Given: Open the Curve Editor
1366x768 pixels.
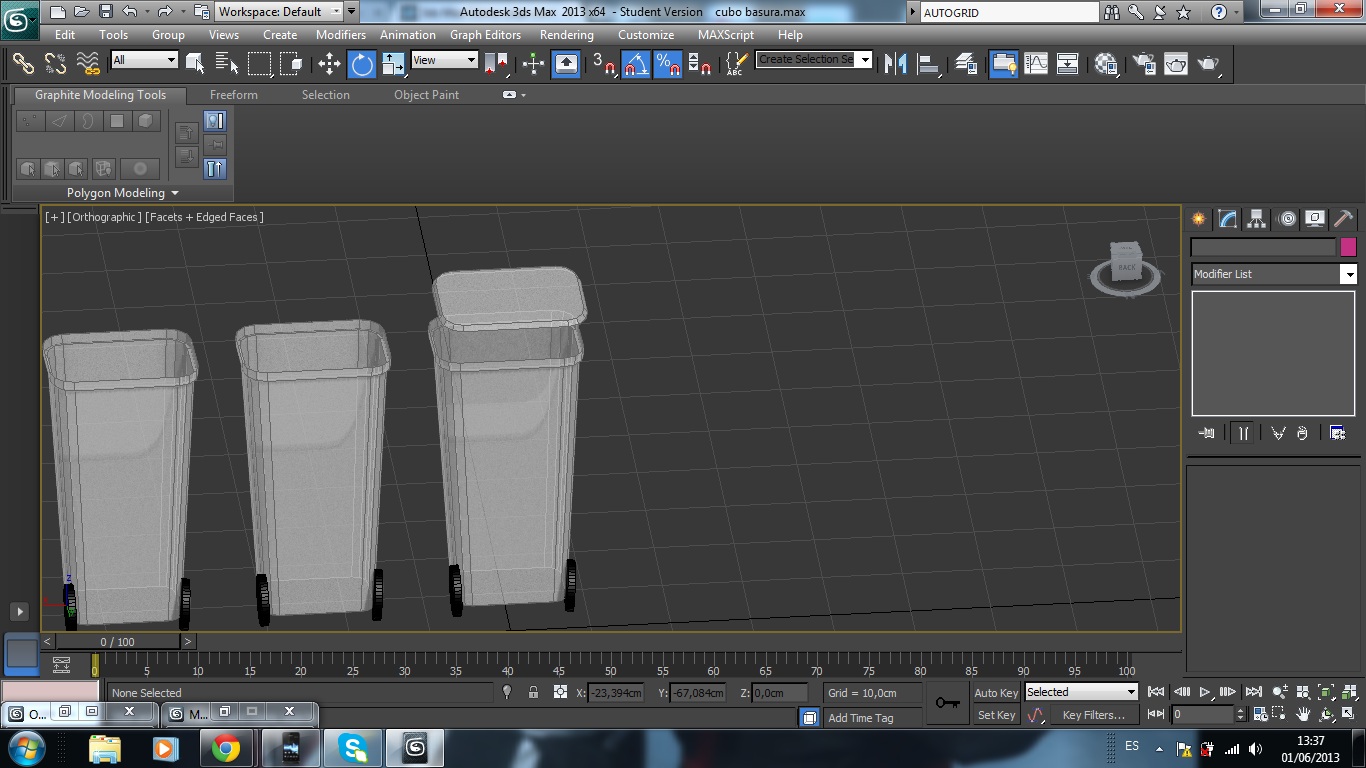Looking at the screenshot, I should (x=1036, y=64).
